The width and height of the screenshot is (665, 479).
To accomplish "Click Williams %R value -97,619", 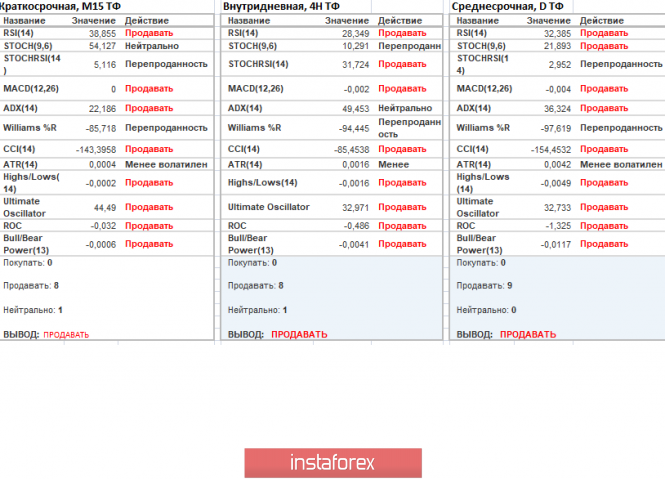I will 556,129.
